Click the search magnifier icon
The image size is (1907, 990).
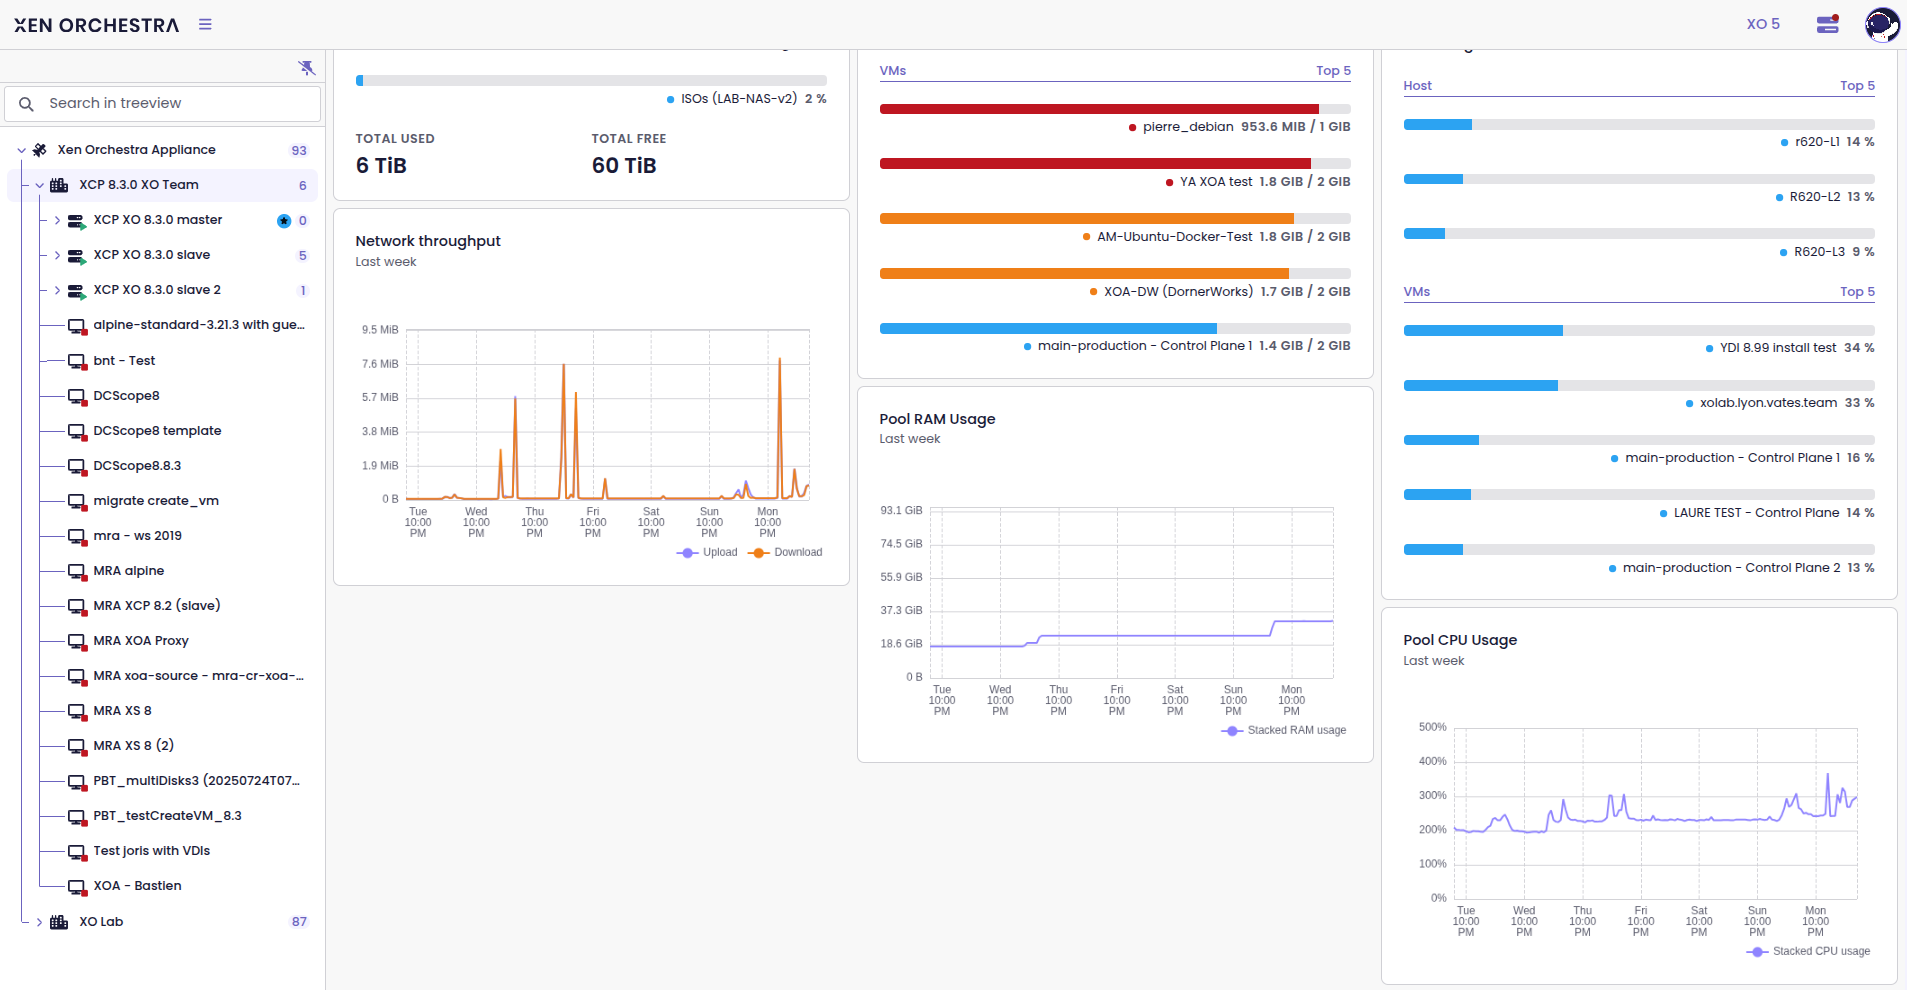(x=27, y=104)
